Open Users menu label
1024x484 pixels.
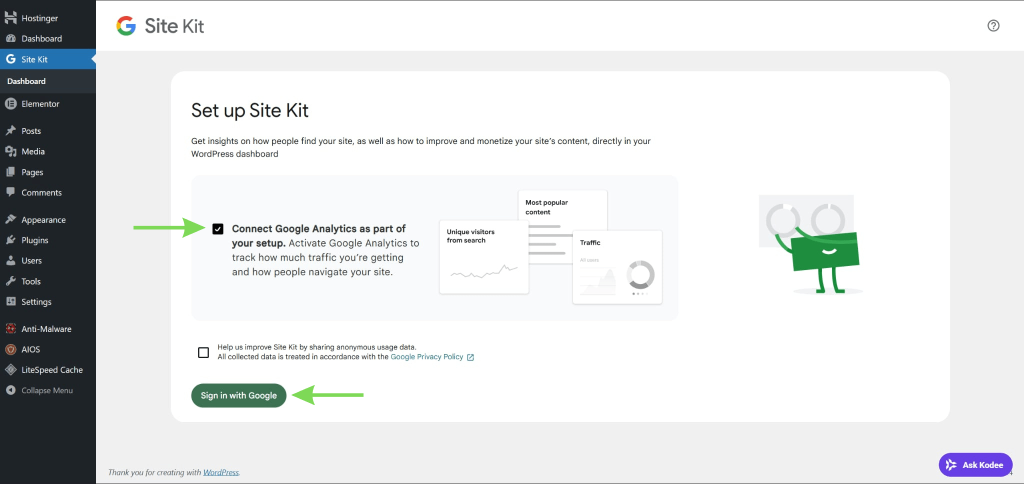click(x=31, y=261)
